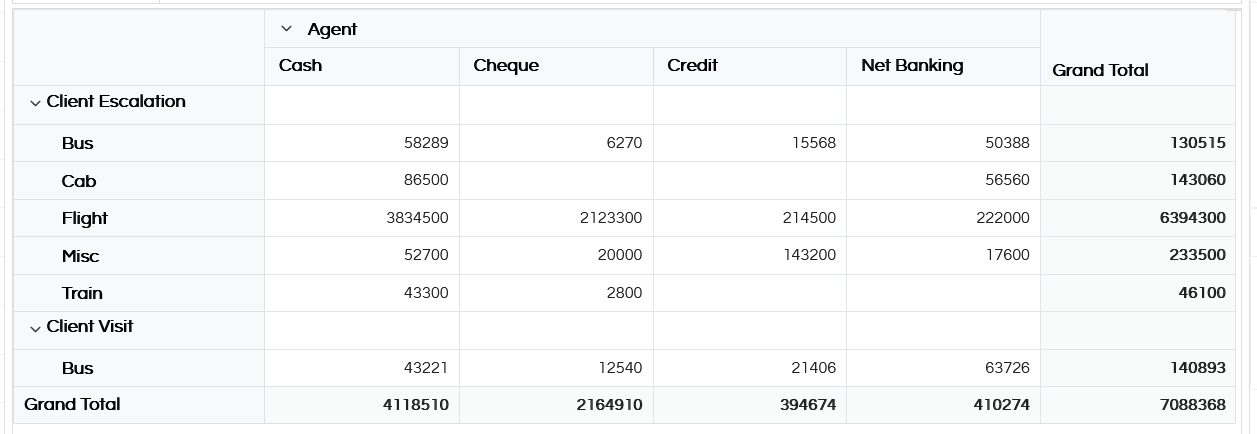This screenshot has width=1257, height=434.
Task: Click total value 46100
Action: coord(1202,293)
